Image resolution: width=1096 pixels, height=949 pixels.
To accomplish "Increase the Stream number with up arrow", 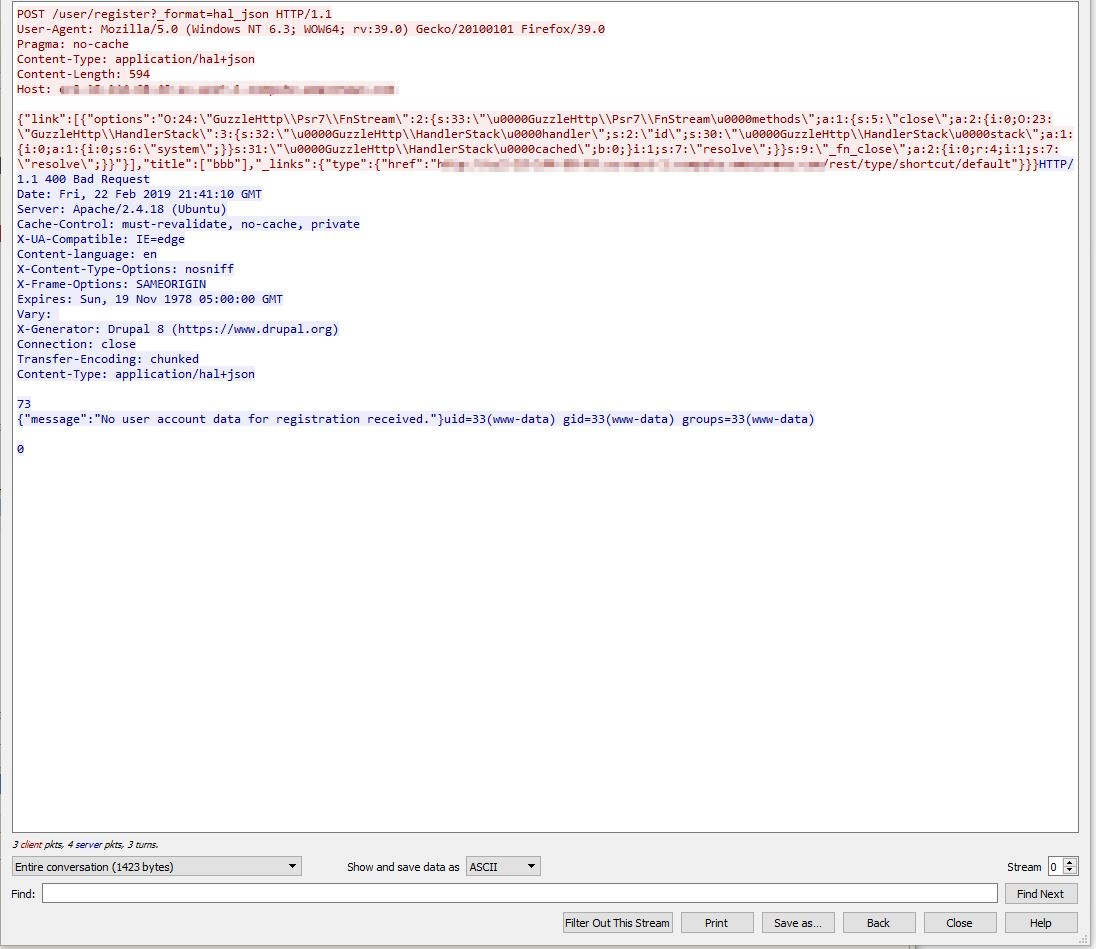I will click(1071, 862).
